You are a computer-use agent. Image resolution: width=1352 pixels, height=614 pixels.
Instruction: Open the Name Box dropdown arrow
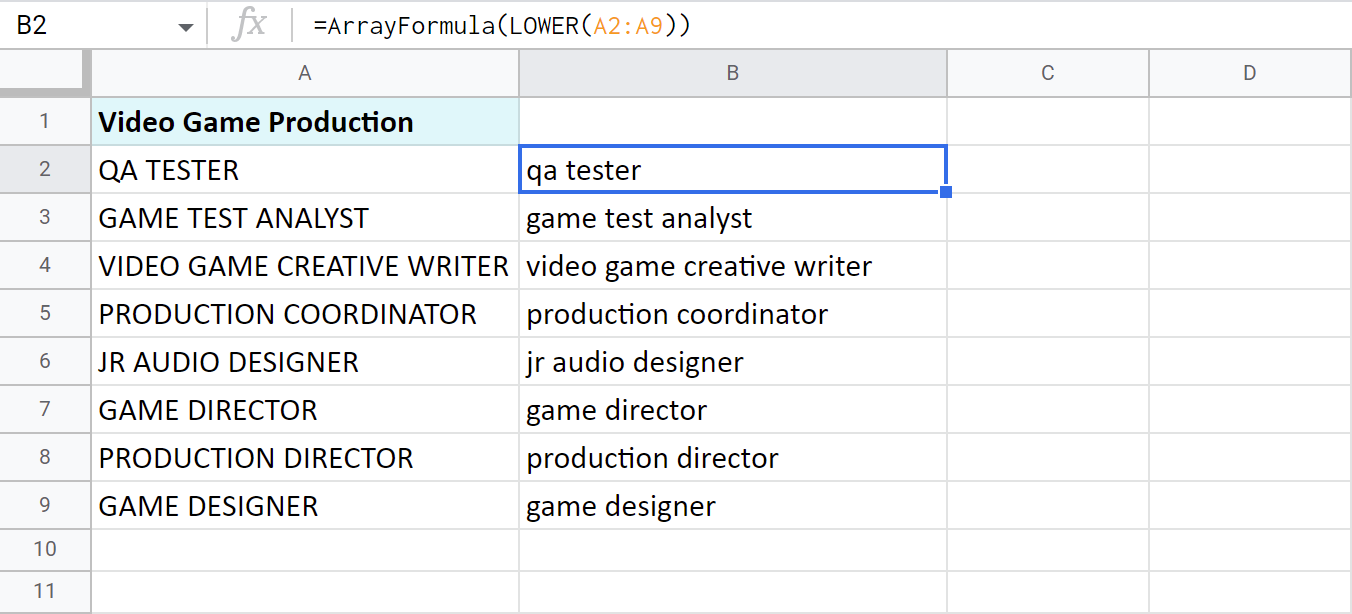pyautogui.click(x=186, y=24)
